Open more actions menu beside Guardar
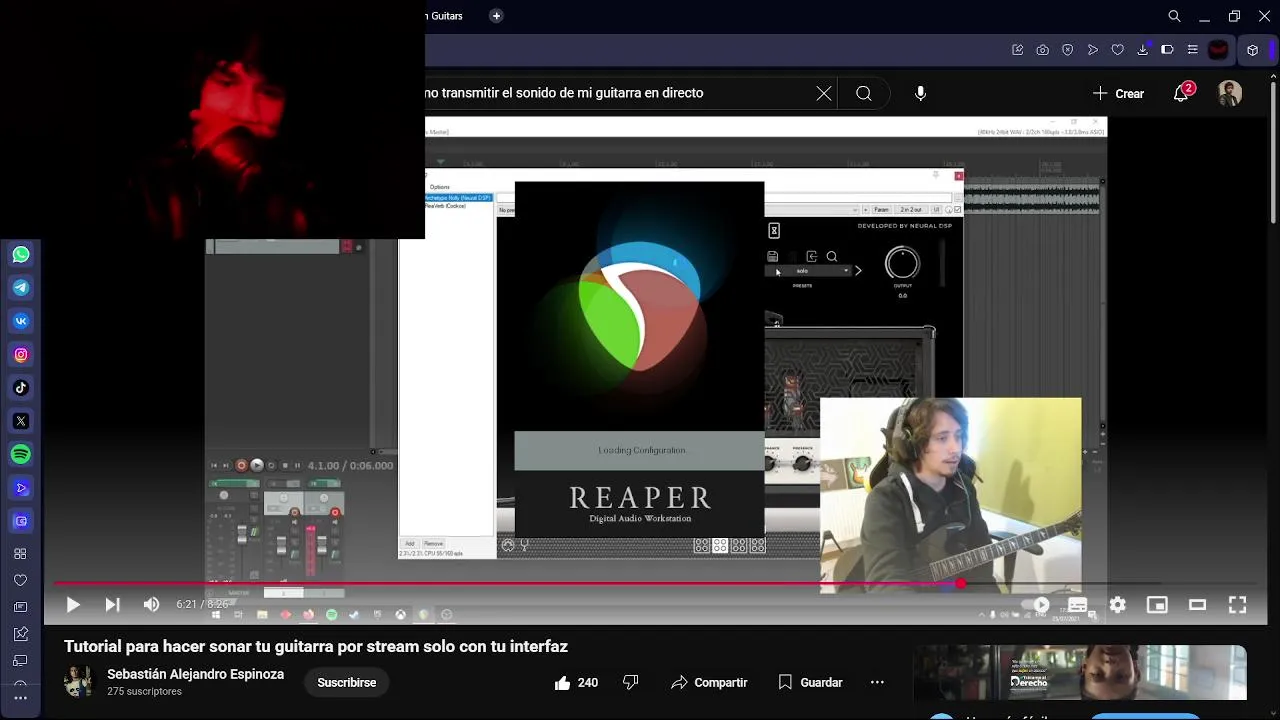Image resolution: width=1280 pixels, height=720 pixels. pos(877,683)
